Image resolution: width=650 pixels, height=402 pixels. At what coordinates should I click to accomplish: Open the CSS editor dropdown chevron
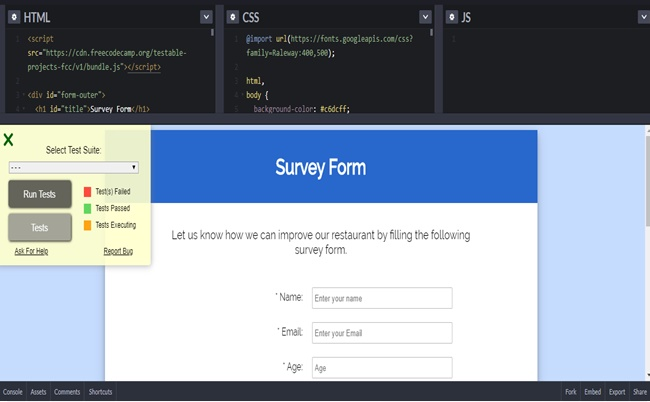click(x=426, y=17)
